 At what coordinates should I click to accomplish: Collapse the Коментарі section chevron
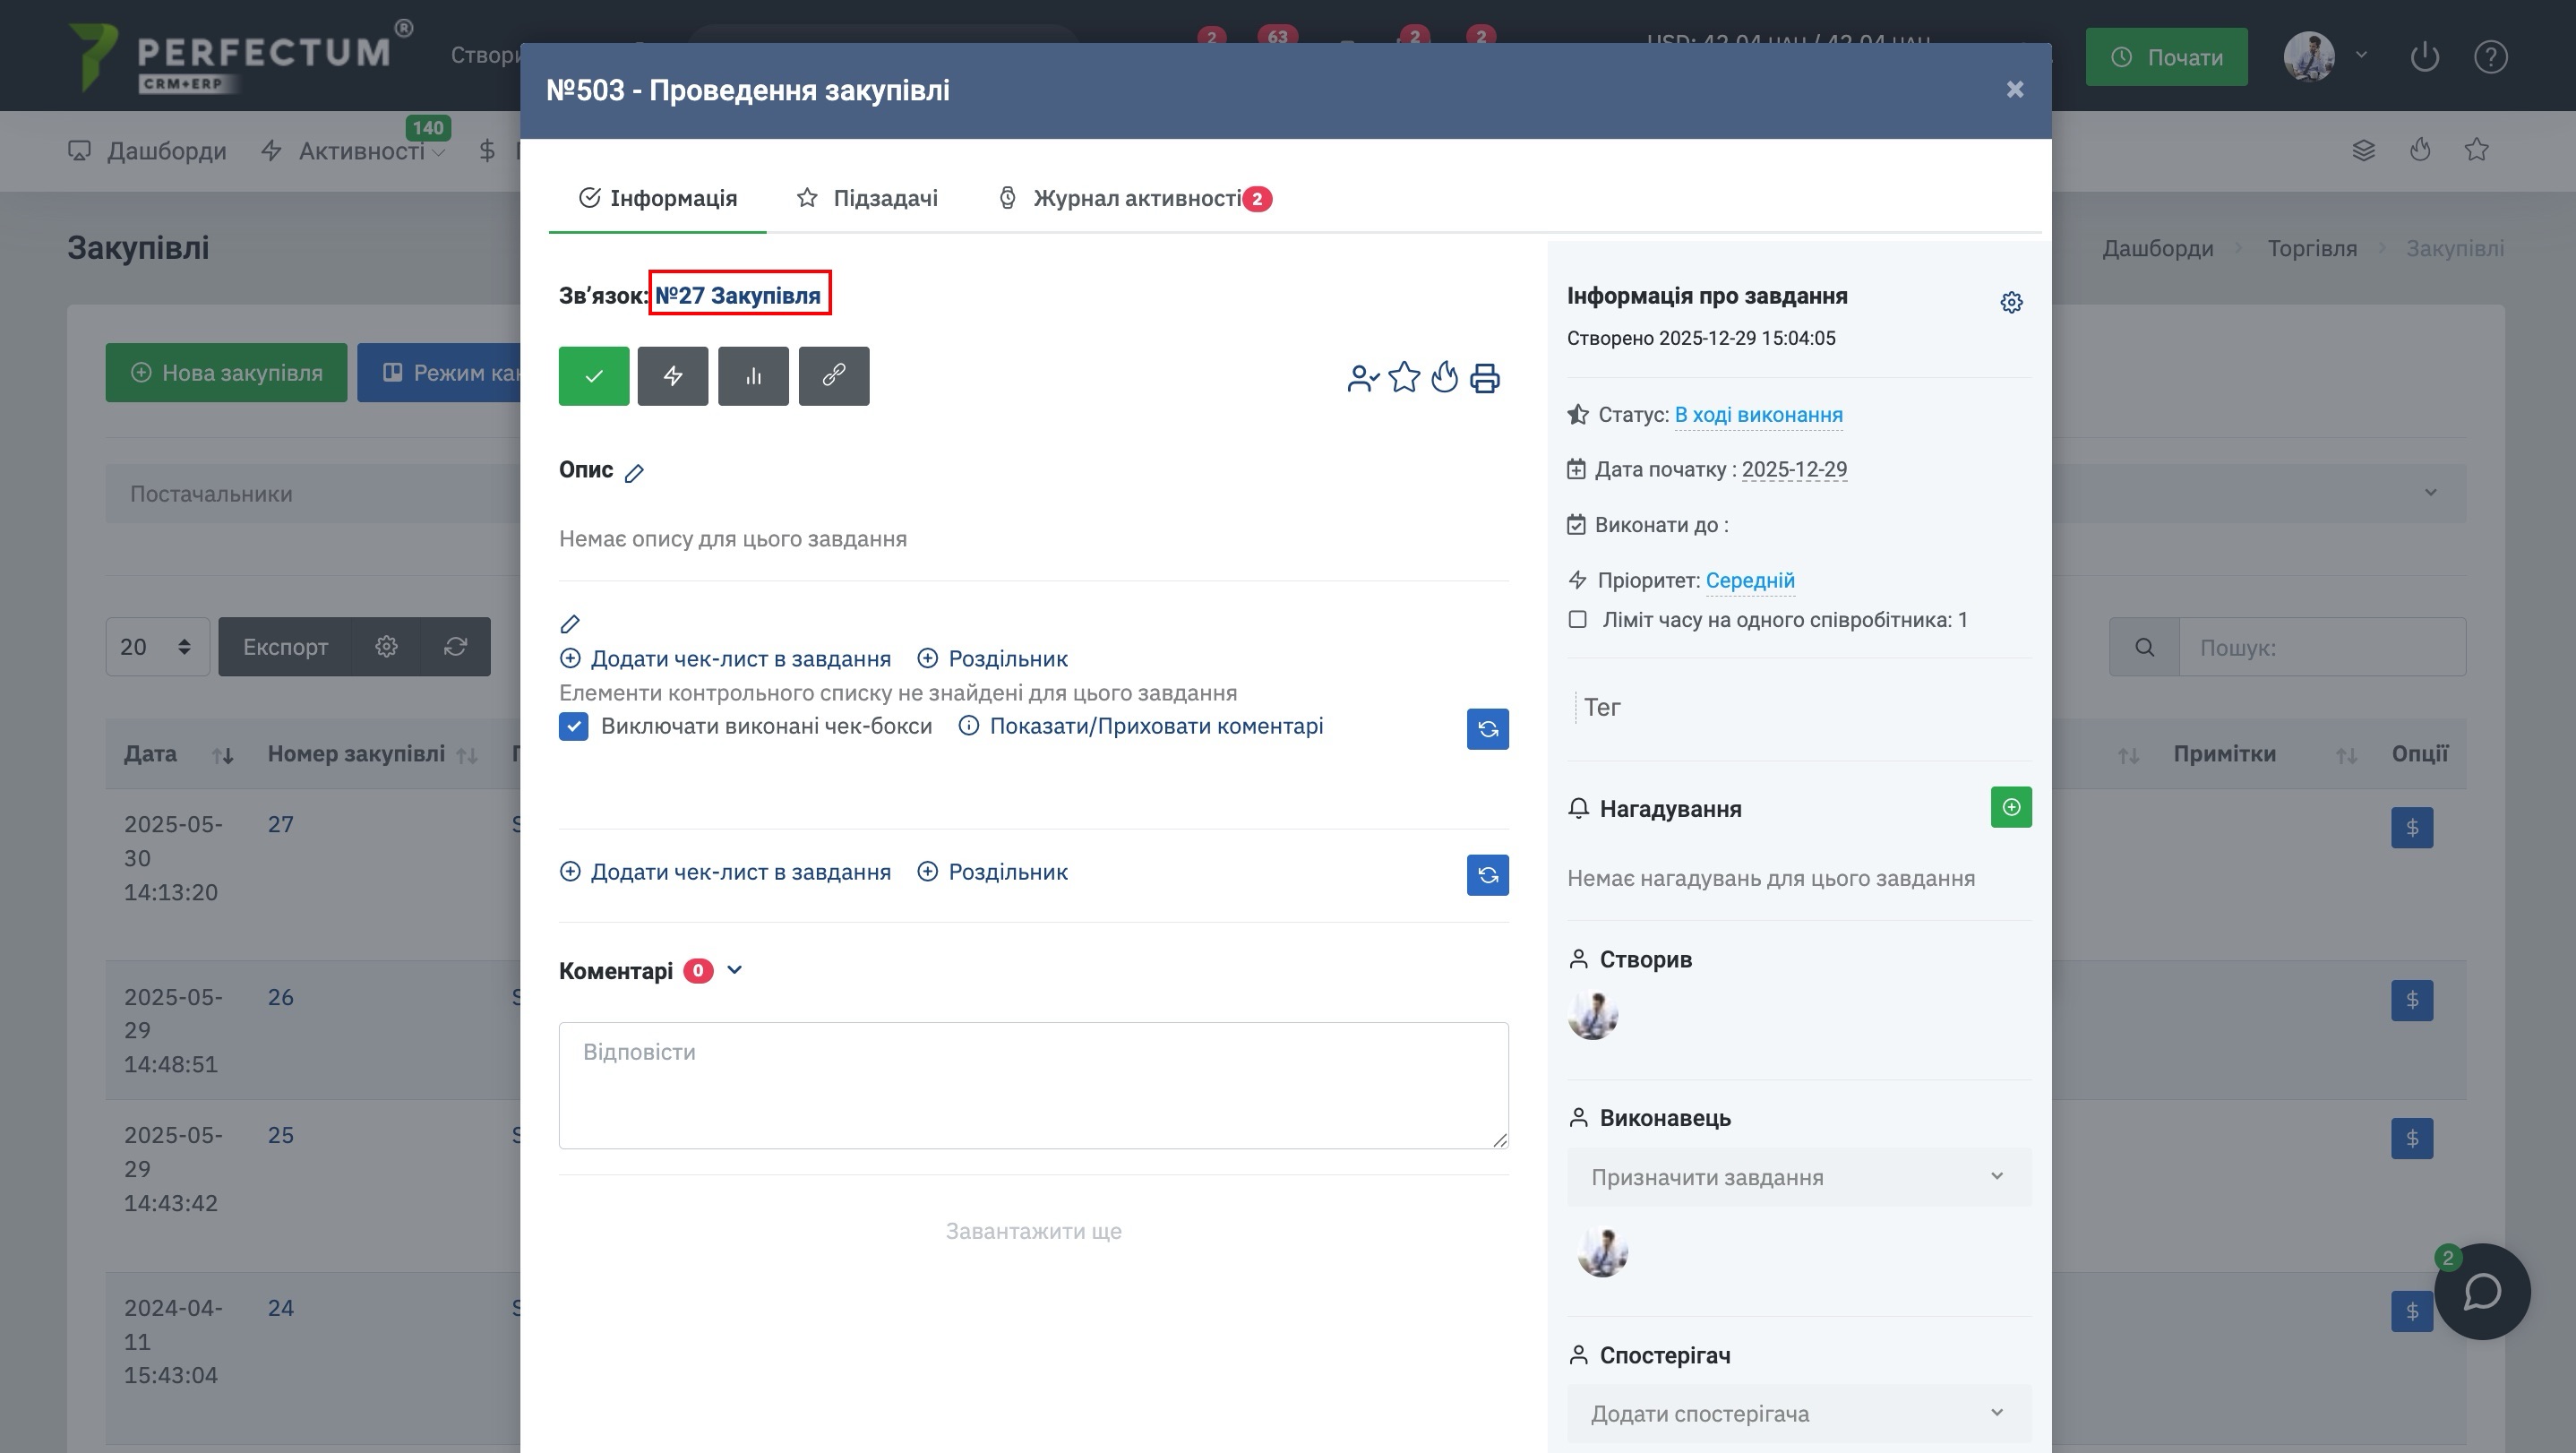click(x=735, y=970)
